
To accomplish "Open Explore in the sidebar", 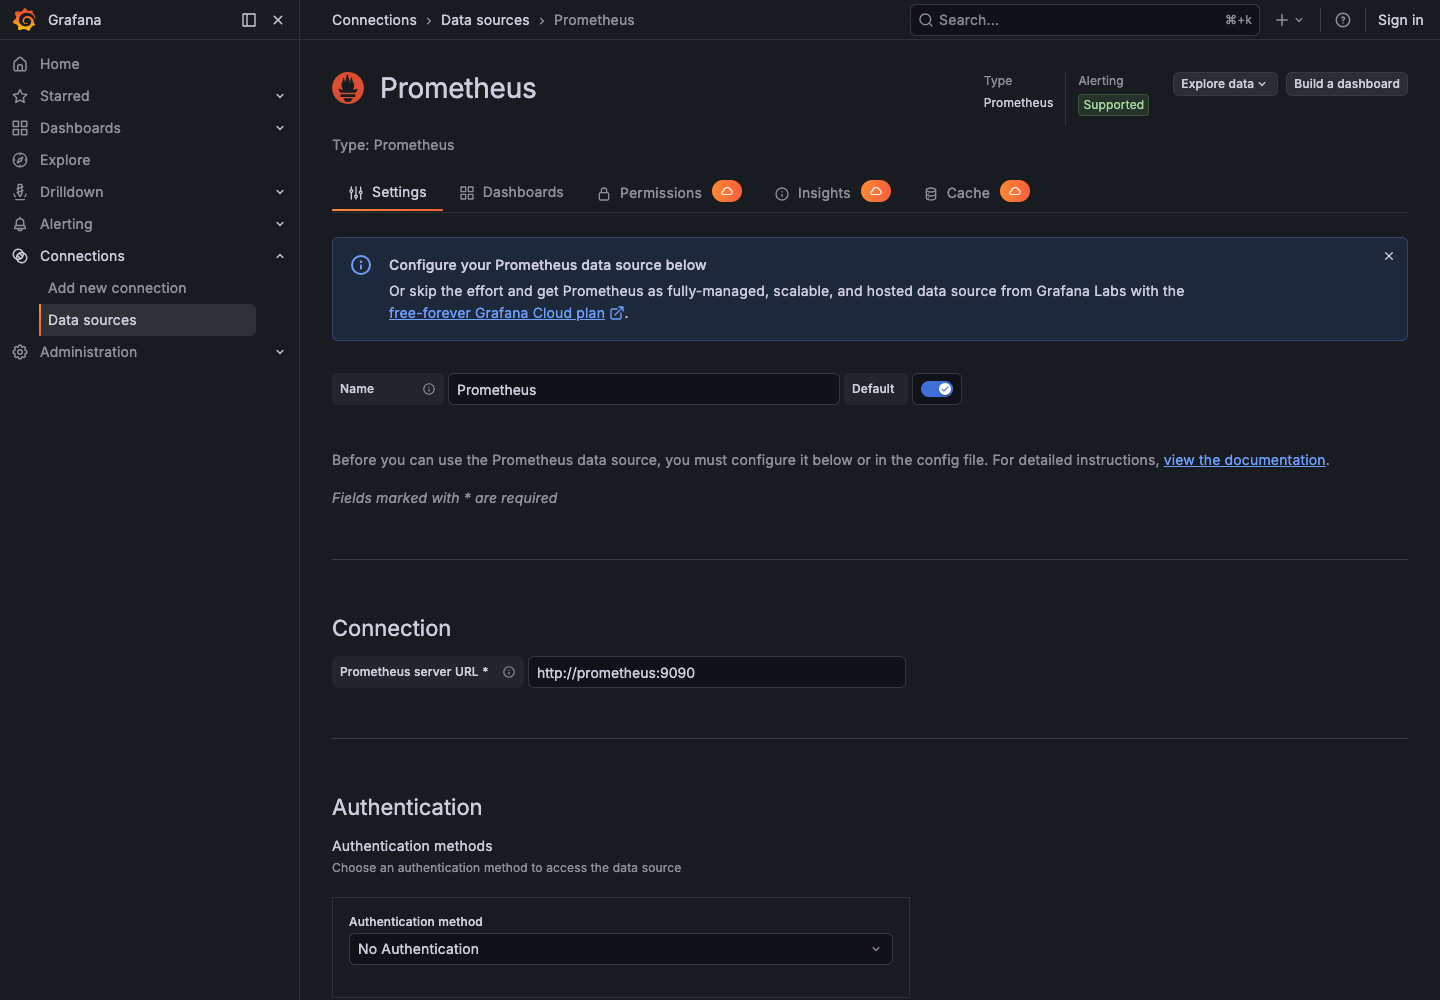I will tap(65, 160).
